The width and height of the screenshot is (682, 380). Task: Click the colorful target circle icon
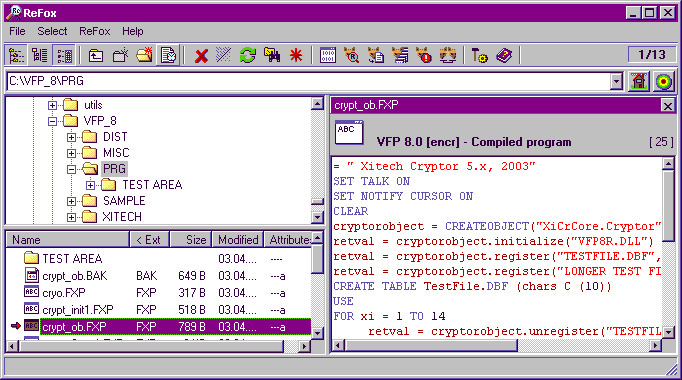point(664,81)
